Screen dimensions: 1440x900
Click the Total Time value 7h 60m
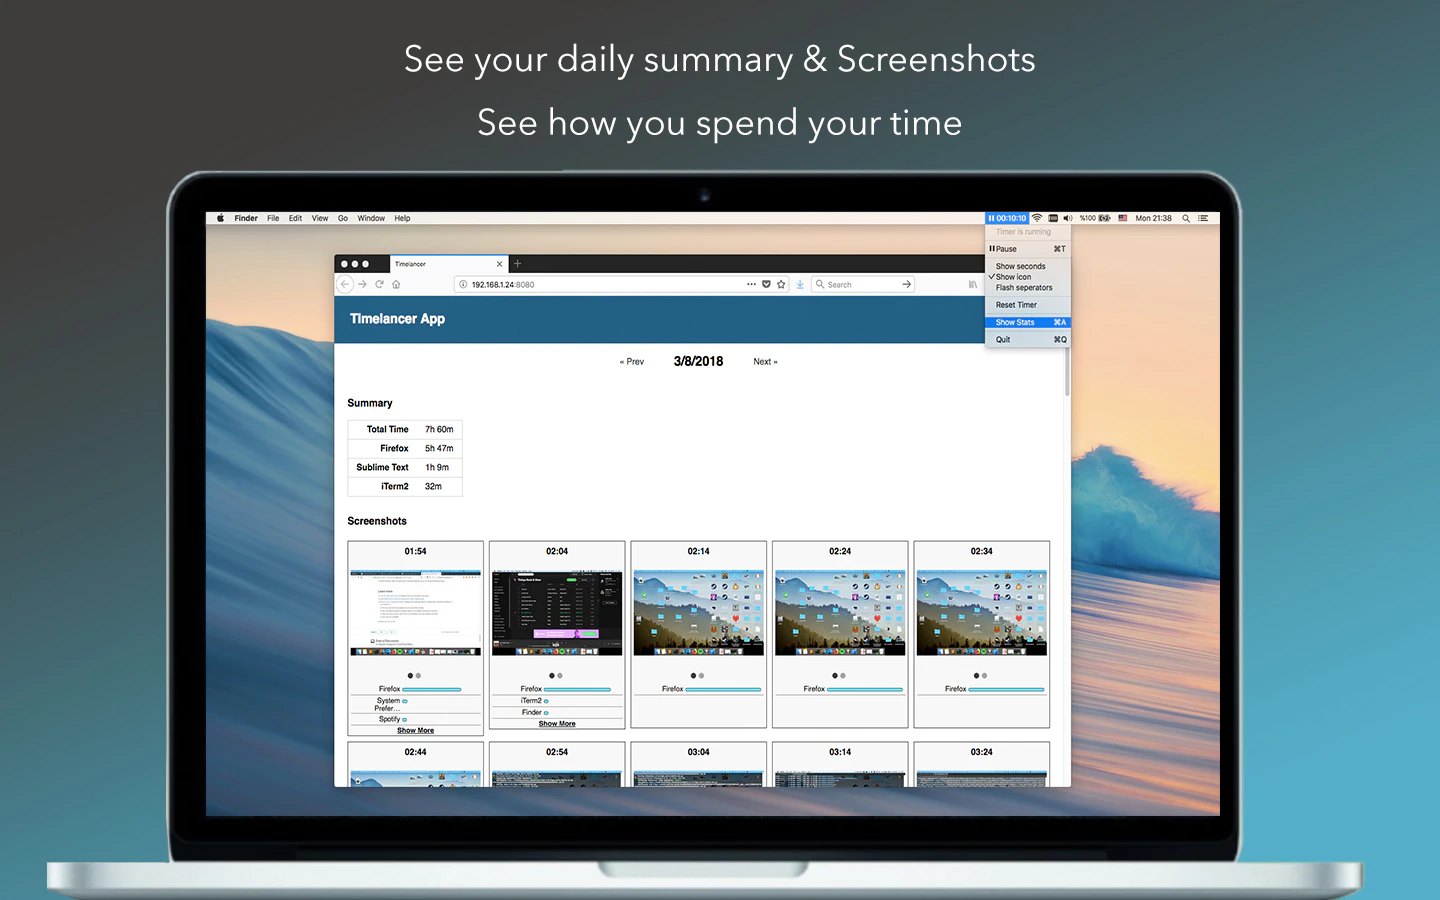tap(439, 429)
